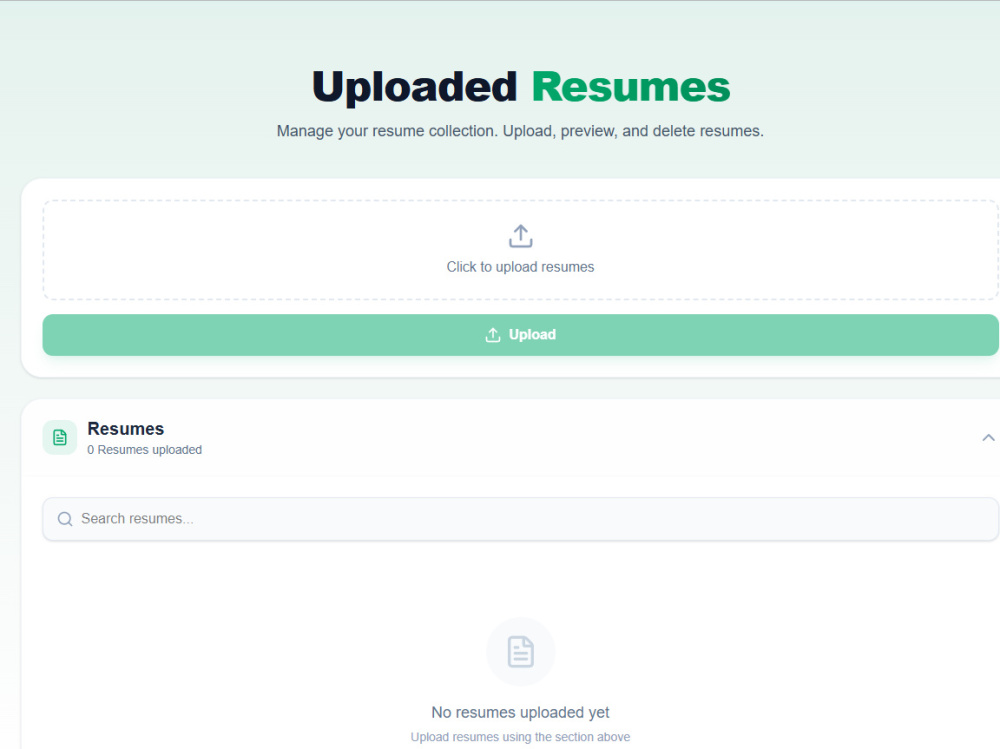The height and width of the screenshot is (749, 1000).
Task: Click the 'Uploaded Resumes' page heading
Action: 520,87
